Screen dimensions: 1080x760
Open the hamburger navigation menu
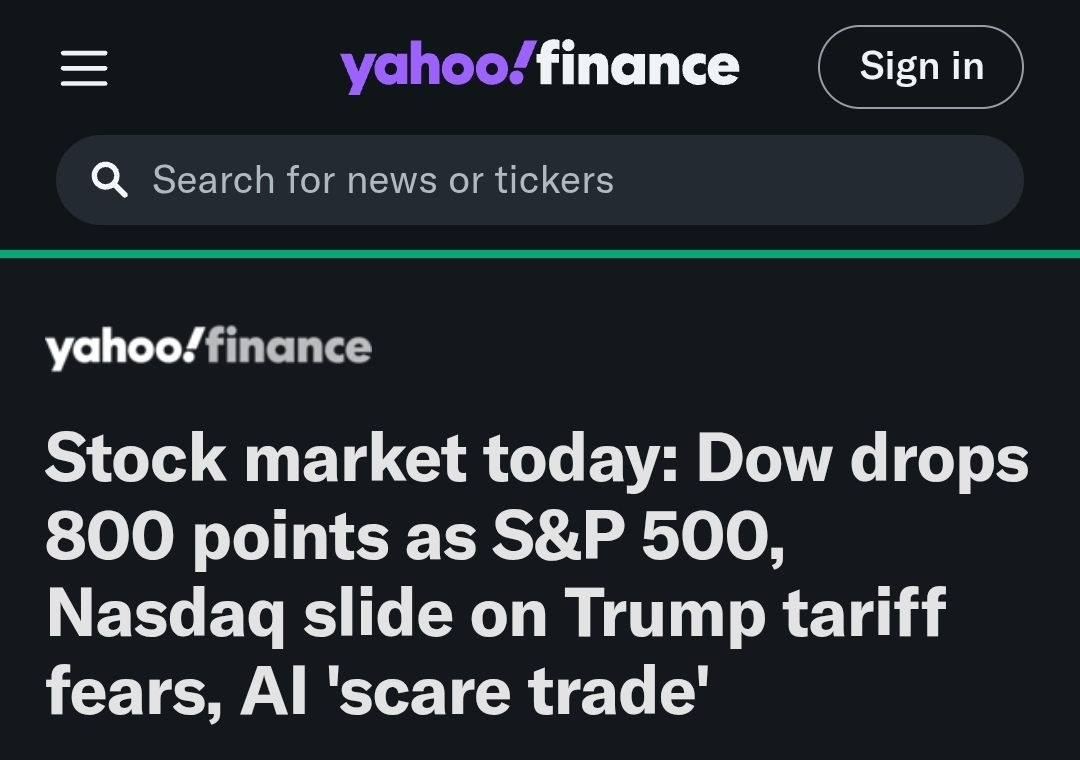point(84,68)
